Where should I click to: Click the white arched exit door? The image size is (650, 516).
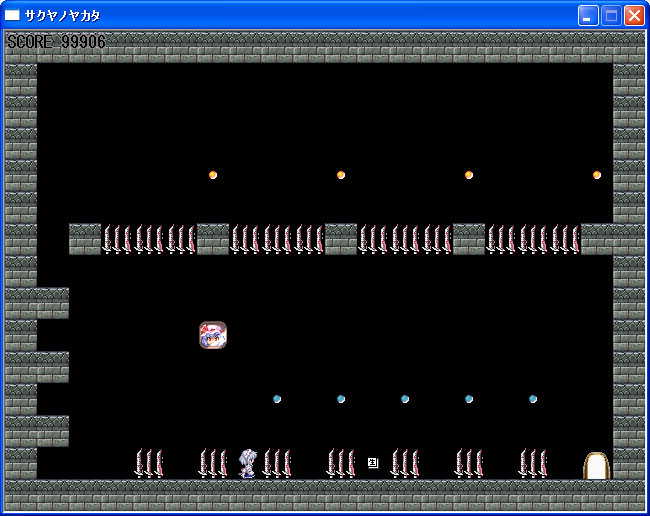597,466
